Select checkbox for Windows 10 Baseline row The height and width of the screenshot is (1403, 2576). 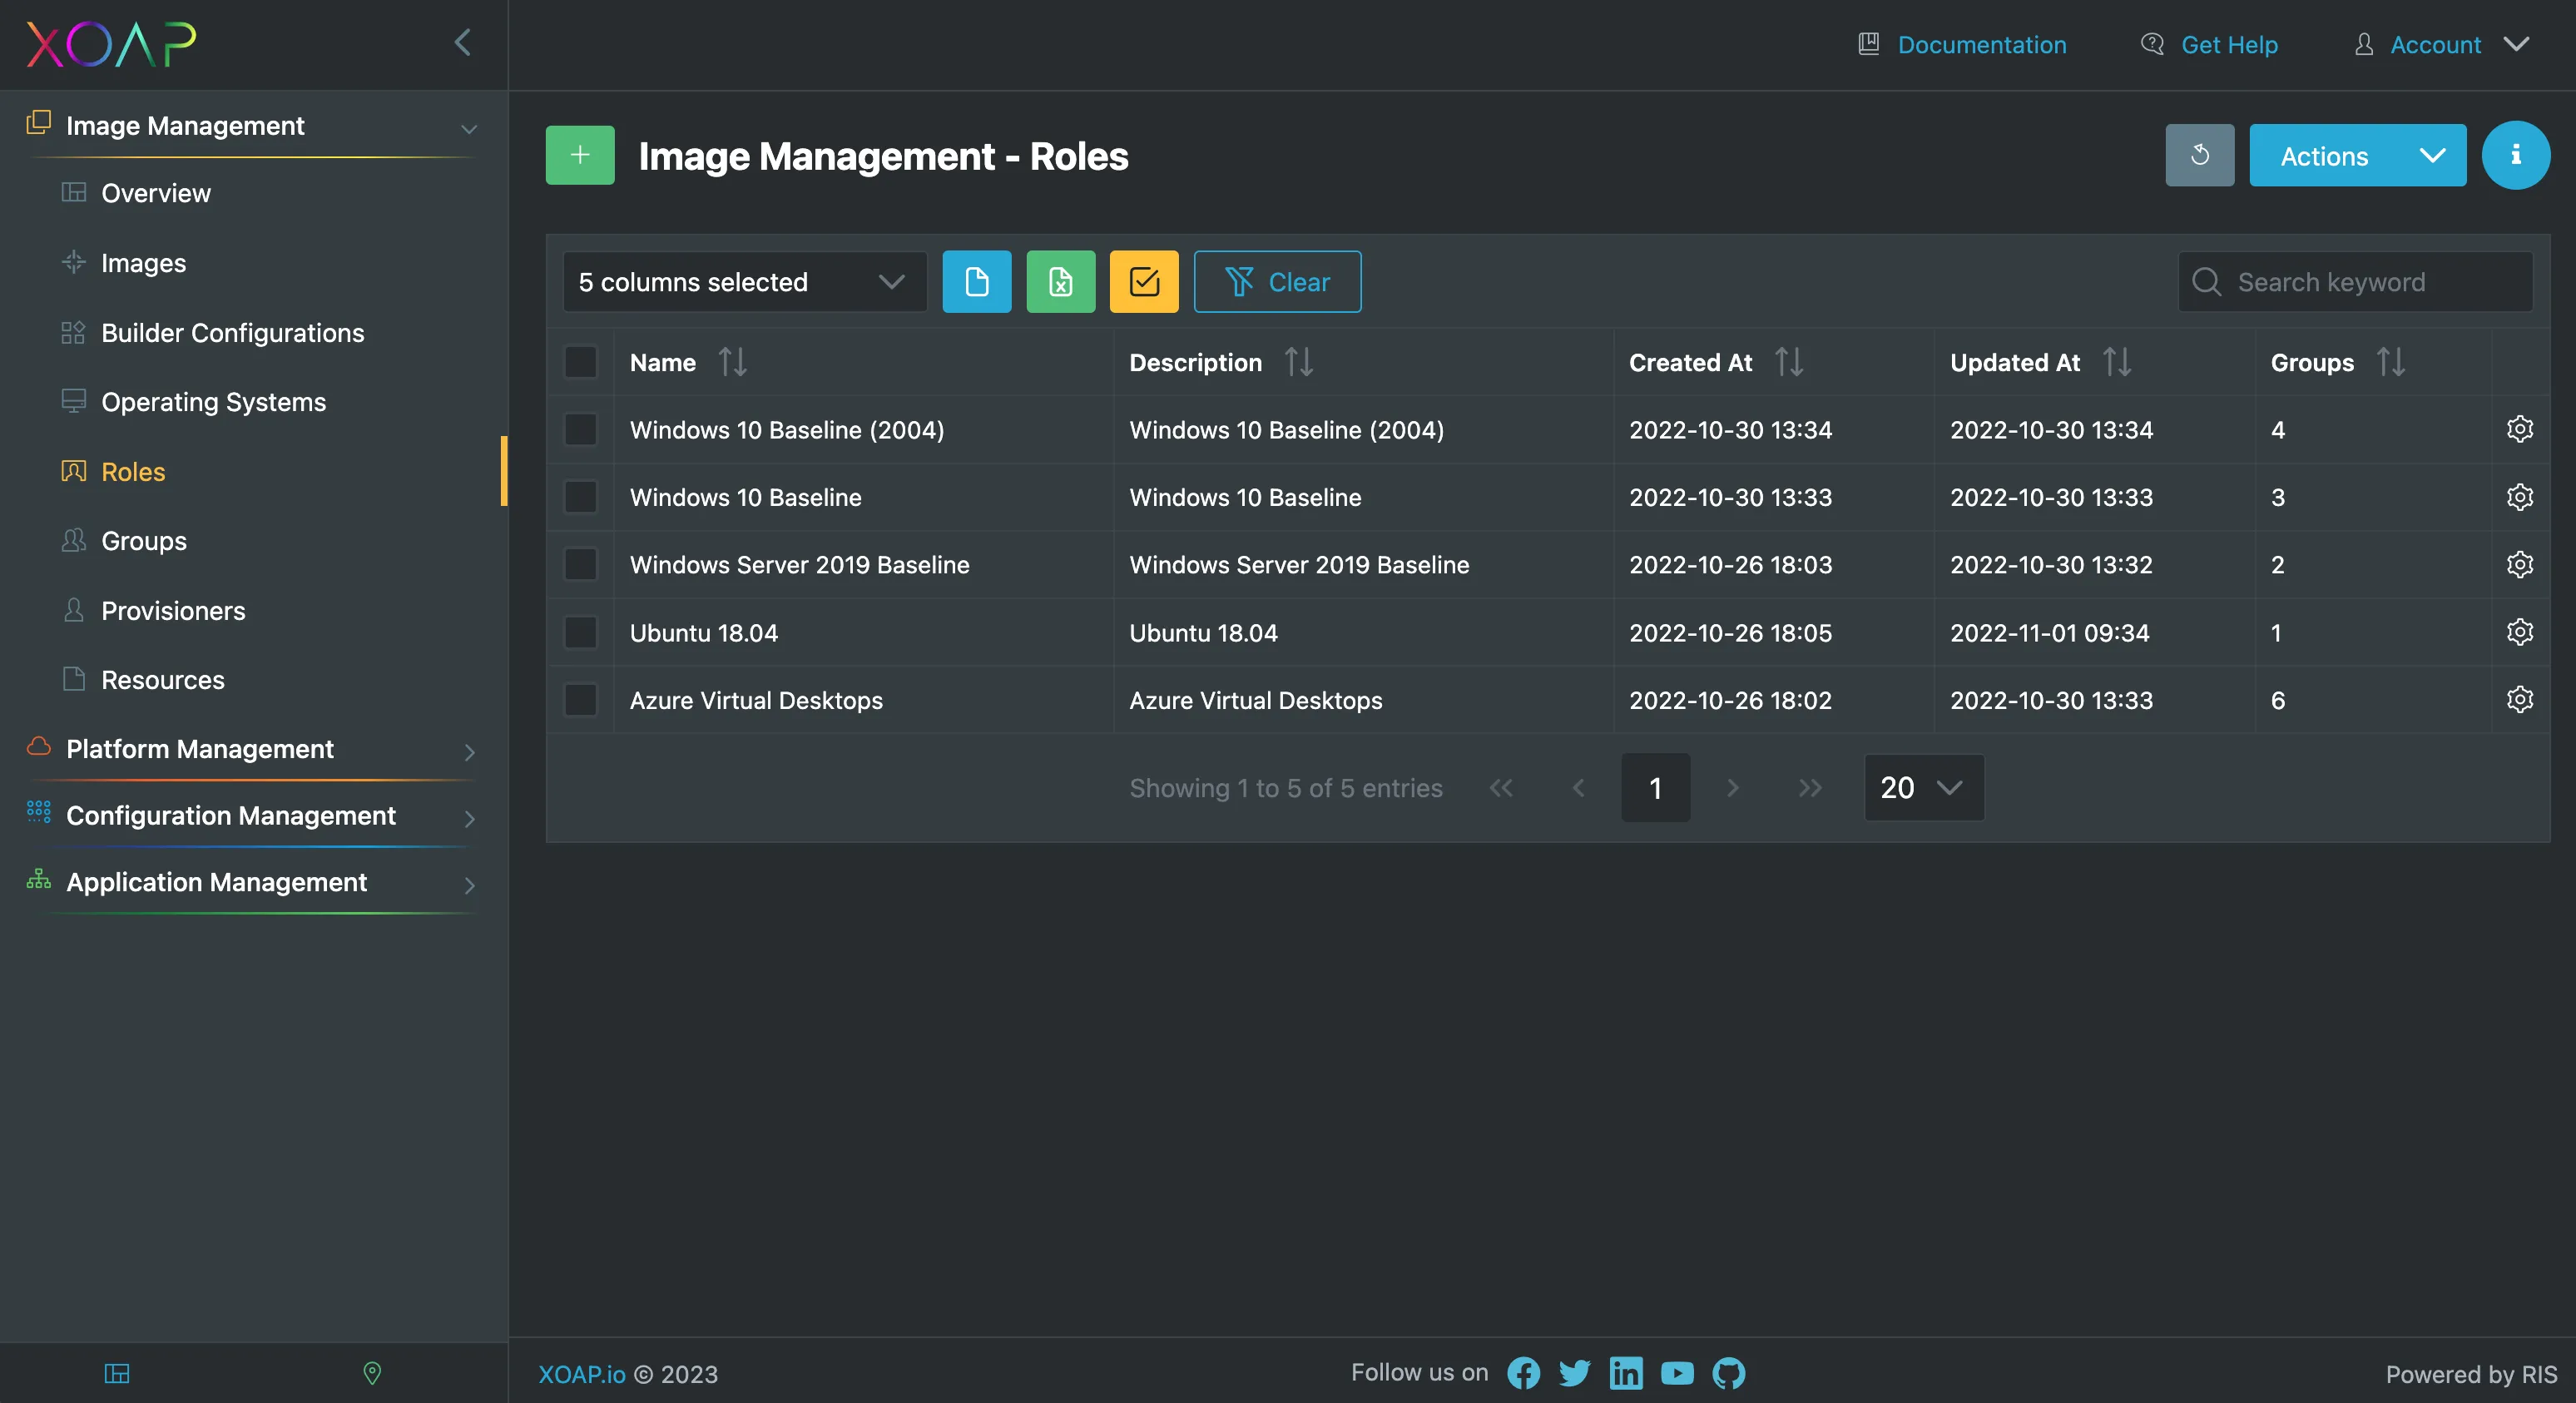(x=580, y=497)
